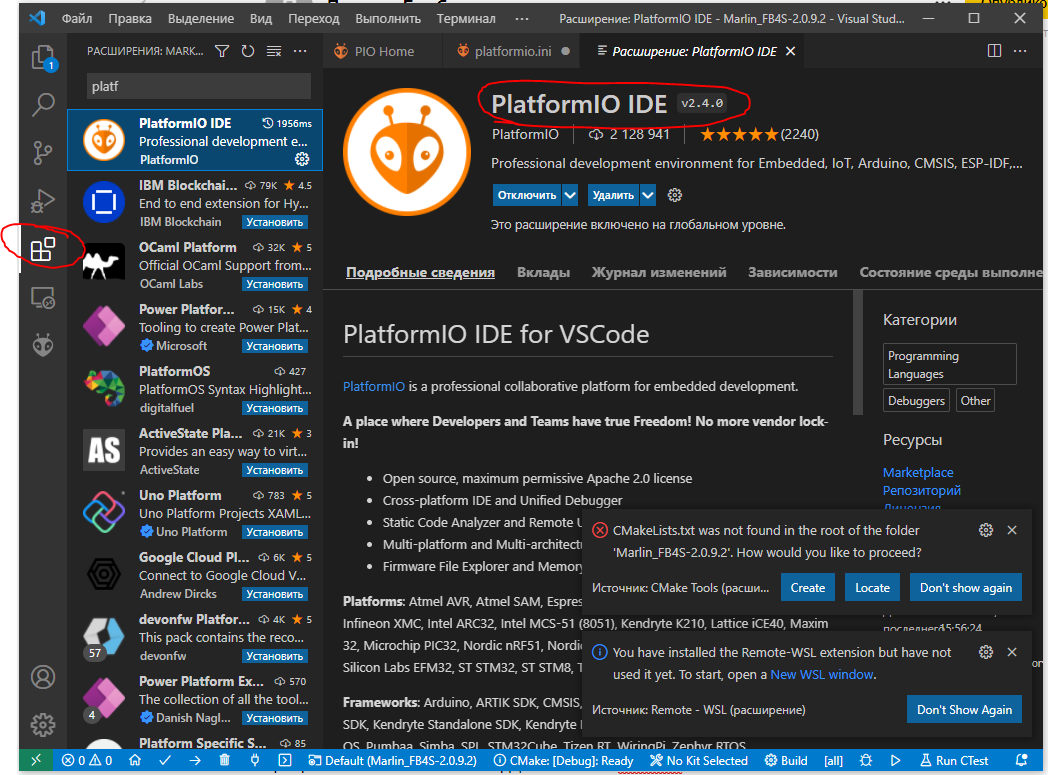Click the extensions search field
The width and height of the screenshot is (1048, 775).
(x=199, y=86)
